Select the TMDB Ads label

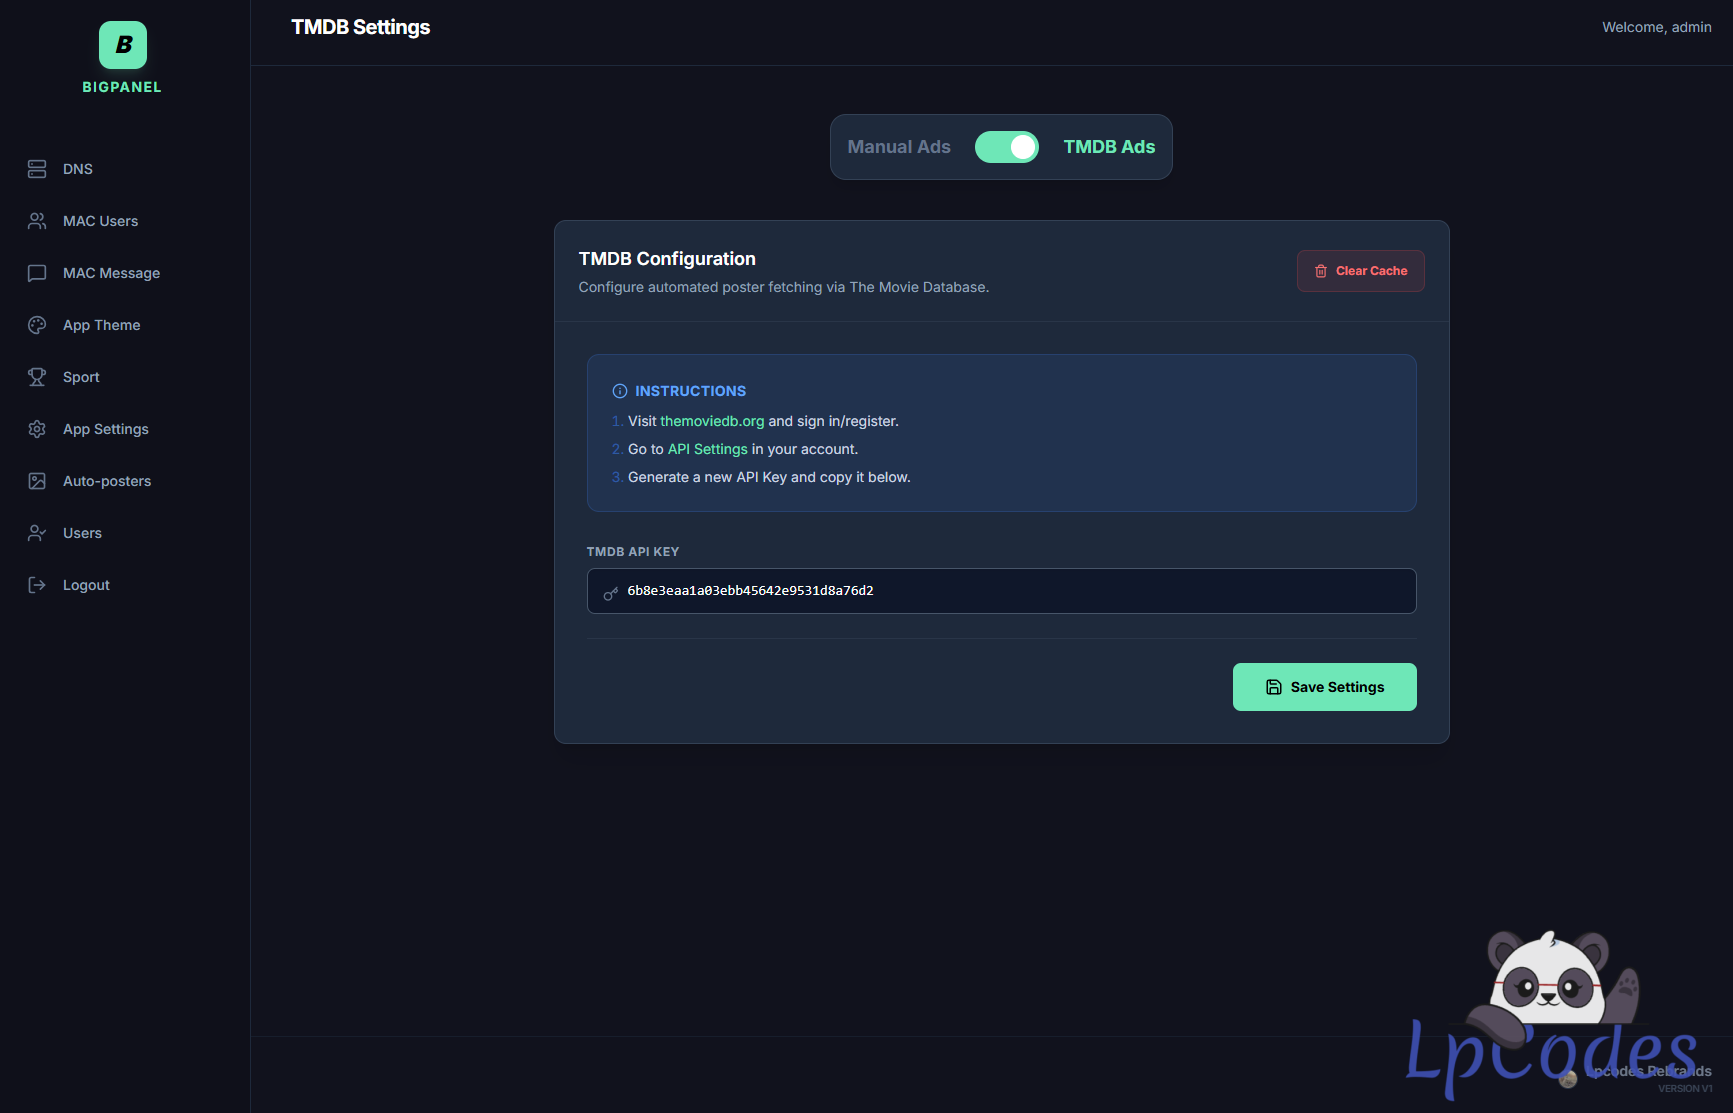point(1109,147)
